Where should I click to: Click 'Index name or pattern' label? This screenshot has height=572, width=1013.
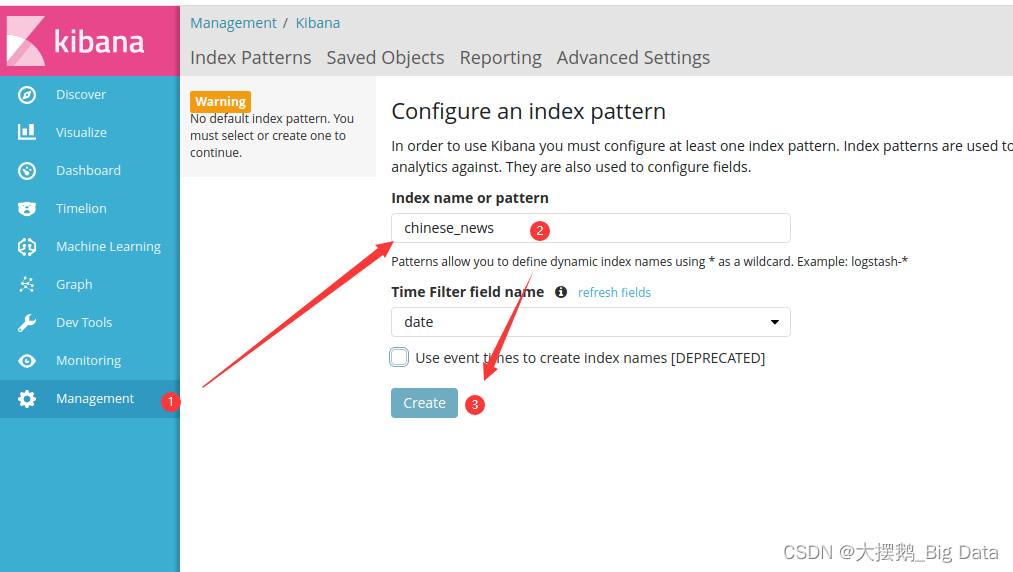click(x=470, y=198)
